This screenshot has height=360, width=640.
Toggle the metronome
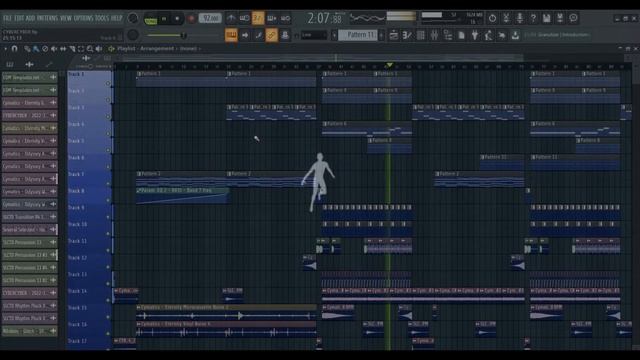(x=231, y=18)
